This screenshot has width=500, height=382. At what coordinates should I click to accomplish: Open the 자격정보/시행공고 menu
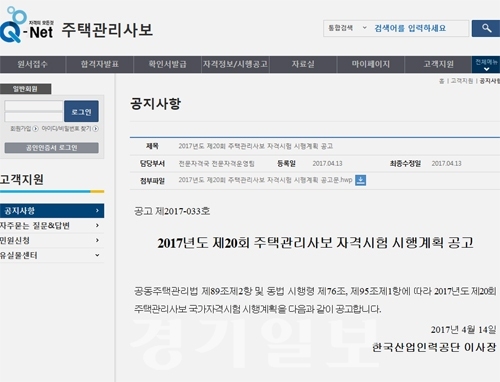pos(235,64)
